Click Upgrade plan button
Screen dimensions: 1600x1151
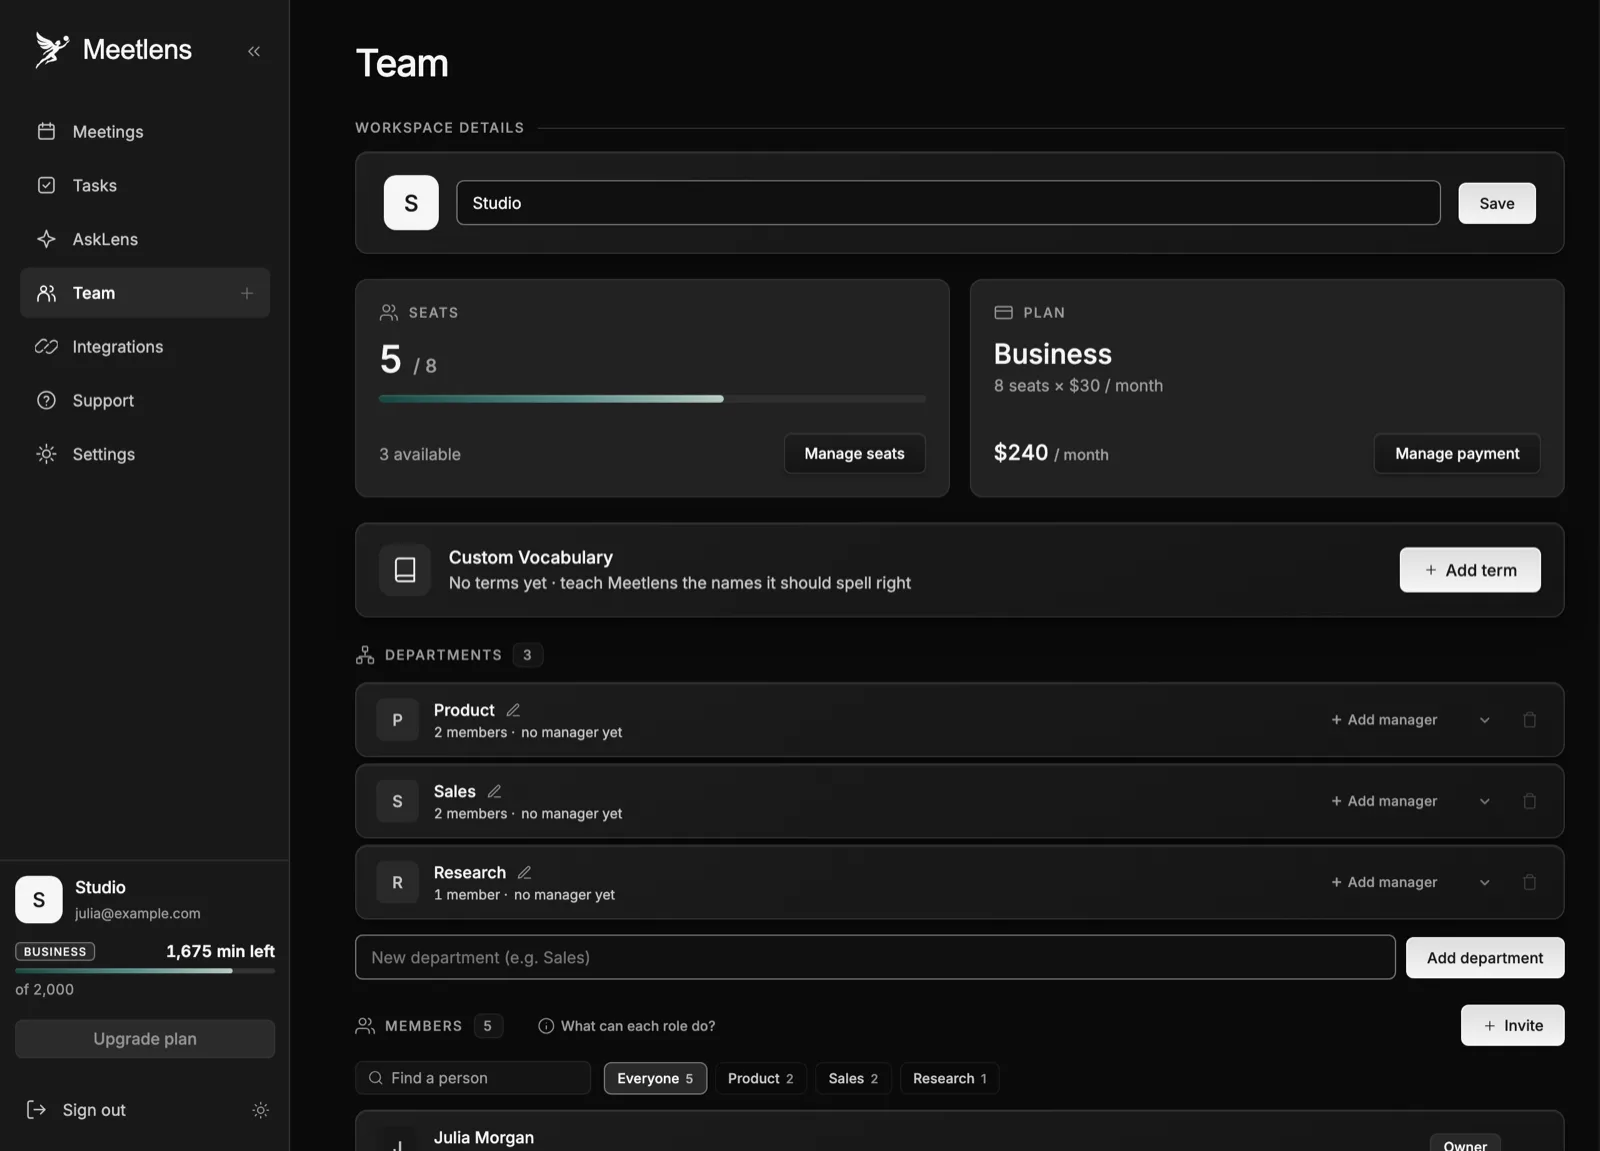coord(145,1039)
